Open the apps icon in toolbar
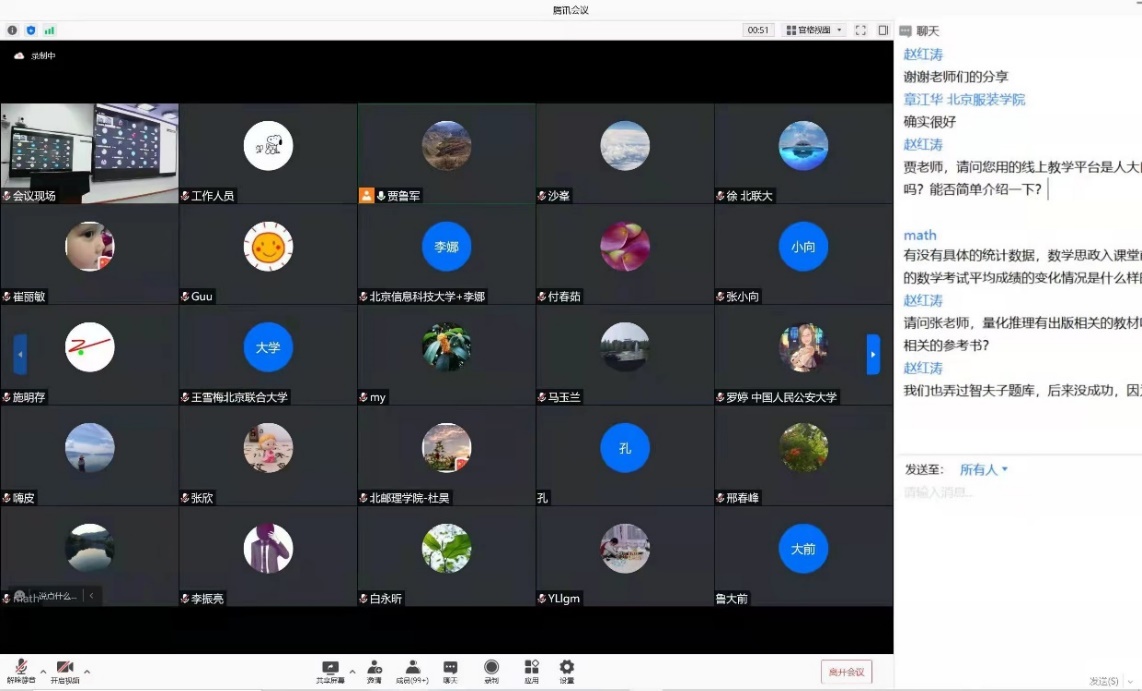The image size is (1142, 691). (x=531, y=668)
